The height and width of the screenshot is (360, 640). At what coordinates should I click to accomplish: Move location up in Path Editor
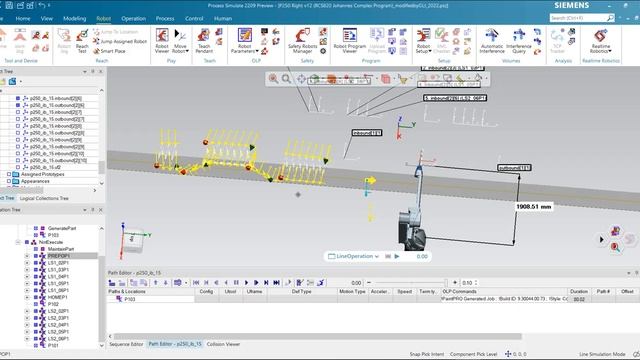pos(156,282)
